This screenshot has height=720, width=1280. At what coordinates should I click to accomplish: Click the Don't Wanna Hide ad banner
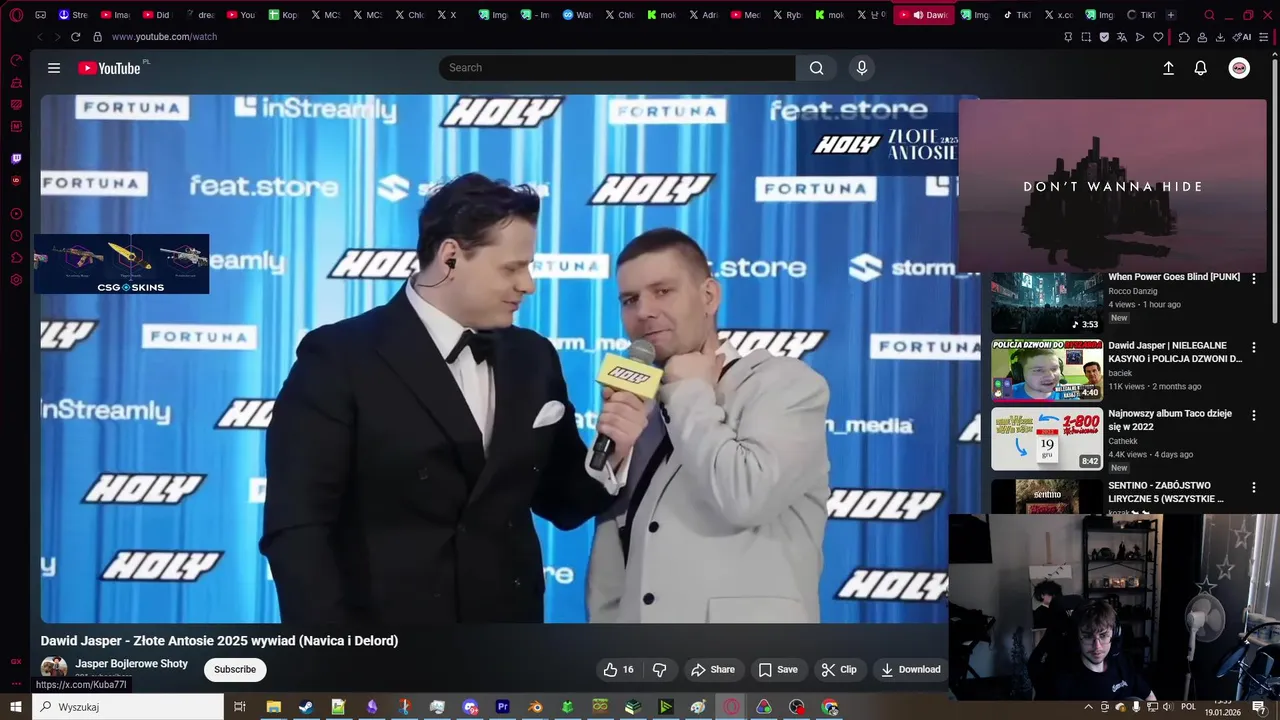(1113, 185)
